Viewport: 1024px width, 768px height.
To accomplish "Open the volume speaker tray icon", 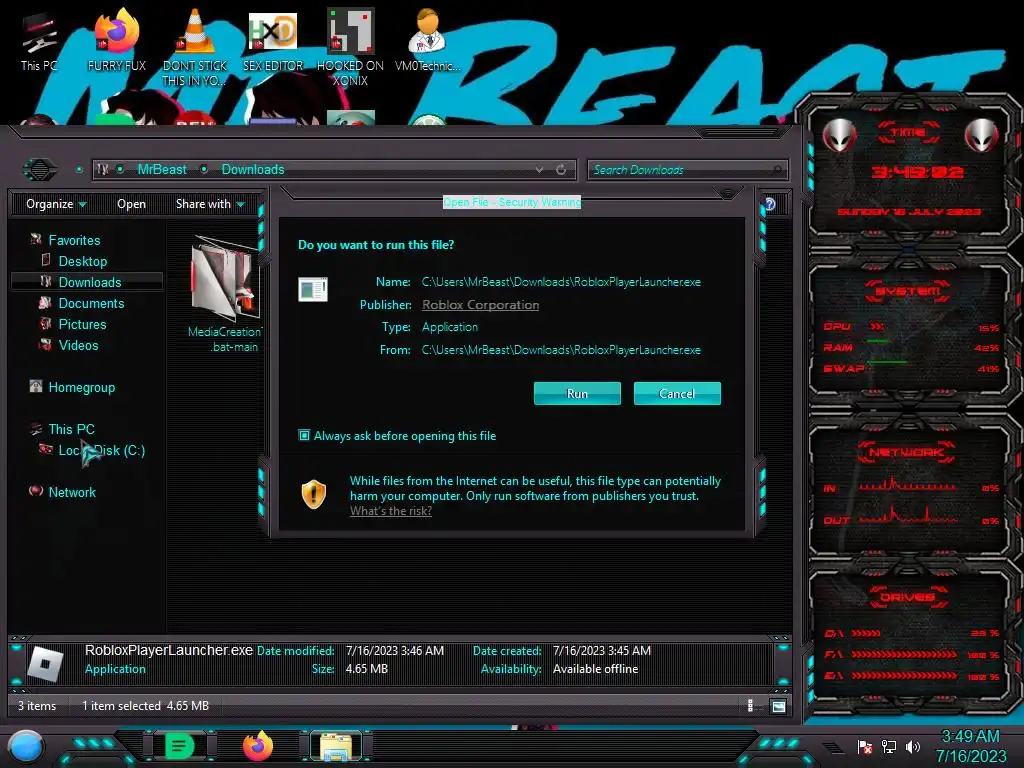I will click(912, 746).
